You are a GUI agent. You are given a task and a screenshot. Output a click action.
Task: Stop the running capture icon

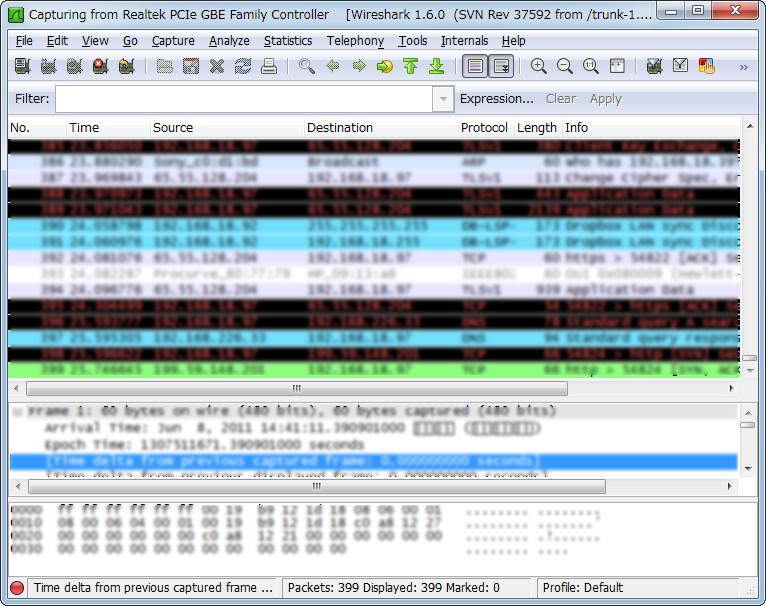point(100,66)
